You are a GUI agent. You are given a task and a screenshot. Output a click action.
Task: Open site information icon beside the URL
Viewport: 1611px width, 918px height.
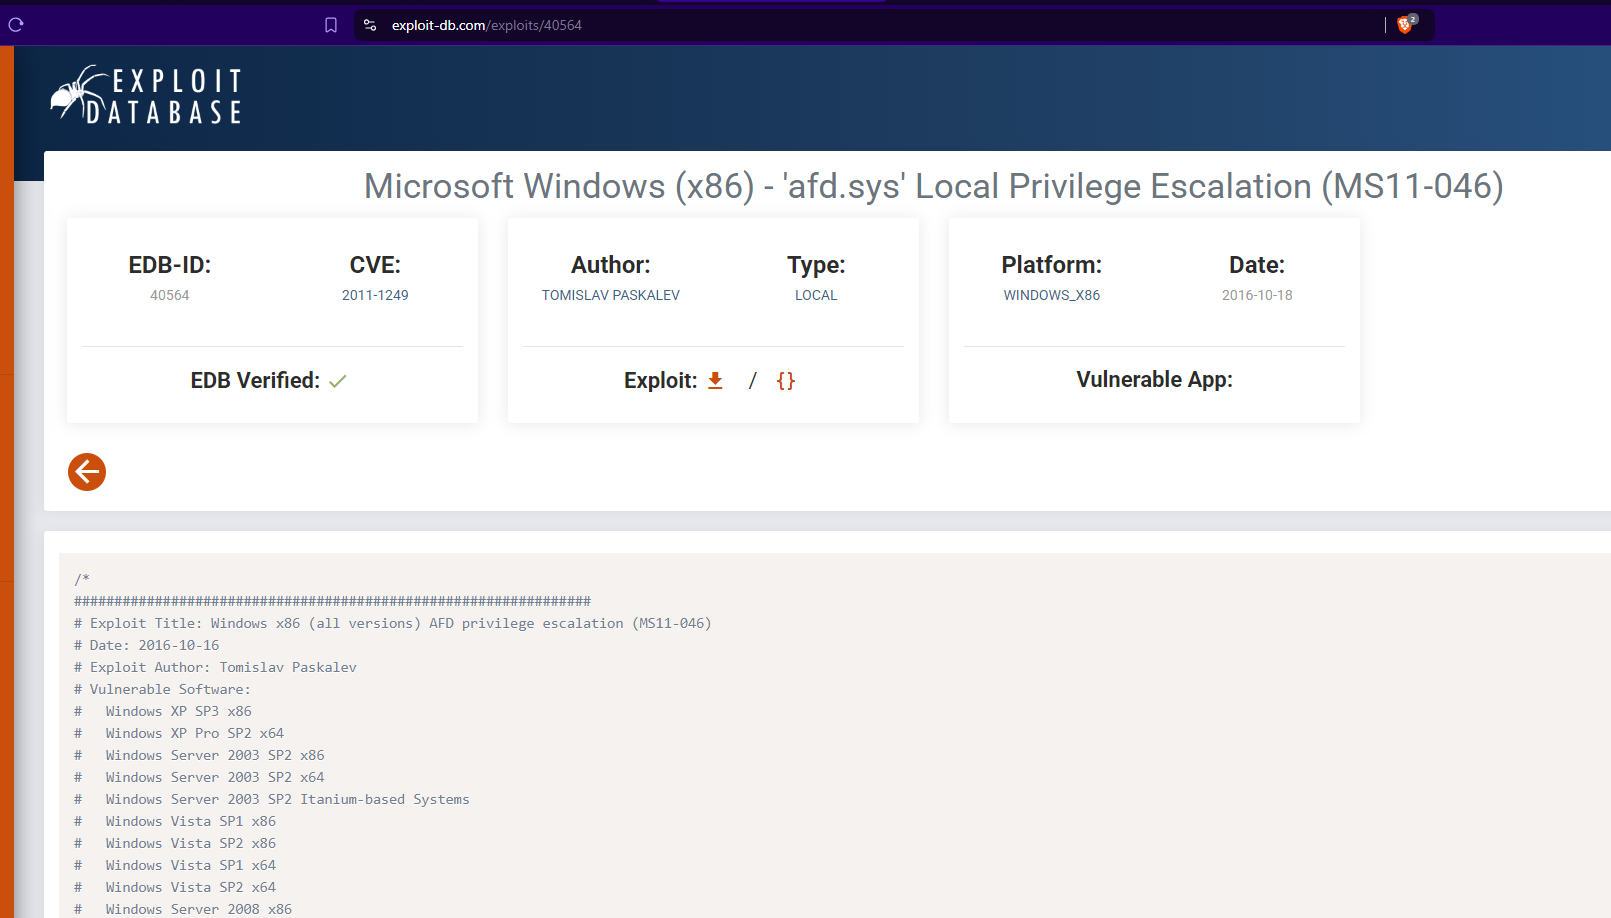[x=370, y=25]
